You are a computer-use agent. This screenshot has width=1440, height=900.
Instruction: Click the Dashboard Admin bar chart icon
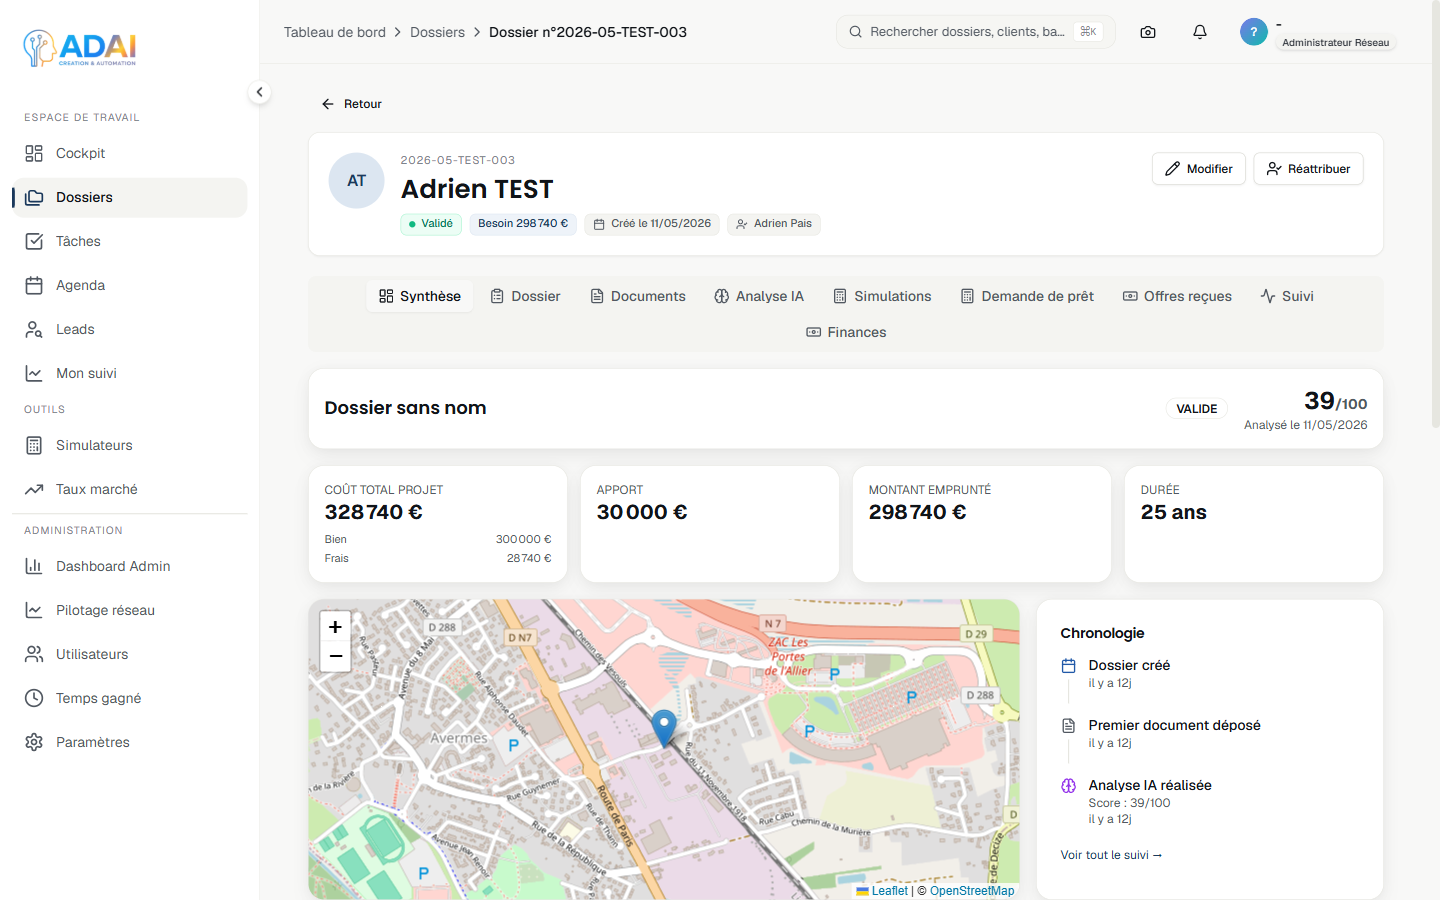click(34, 566)
